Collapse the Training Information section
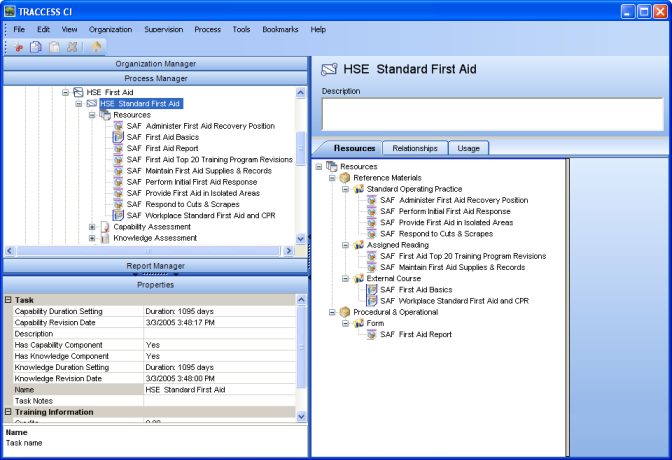672x460 pixels. click(8, 412)
